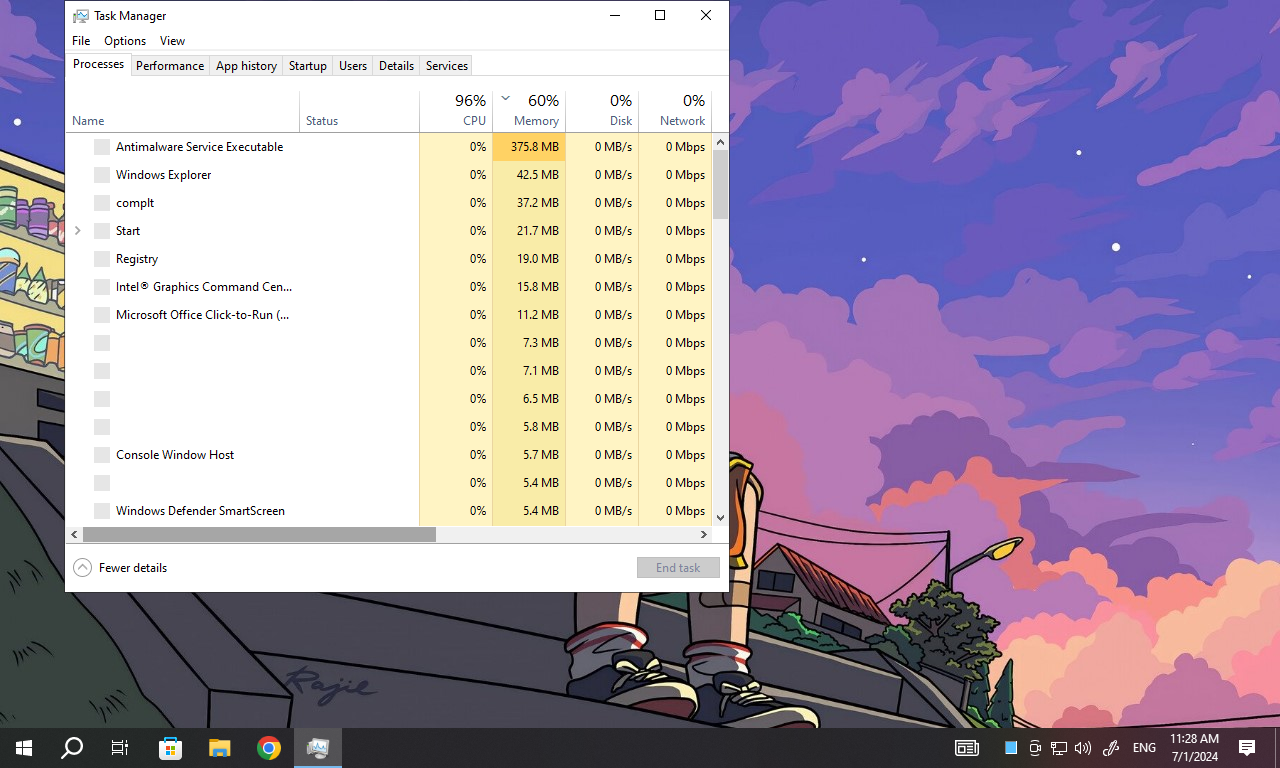Click the icon of the unnamed 7.1 MB process
Viewport: 1280px width, 768px height.
point(102,371)
